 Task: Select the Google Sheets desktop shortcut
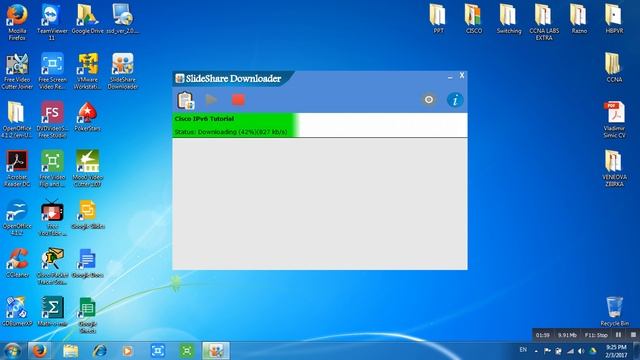(x=87, y=315)
